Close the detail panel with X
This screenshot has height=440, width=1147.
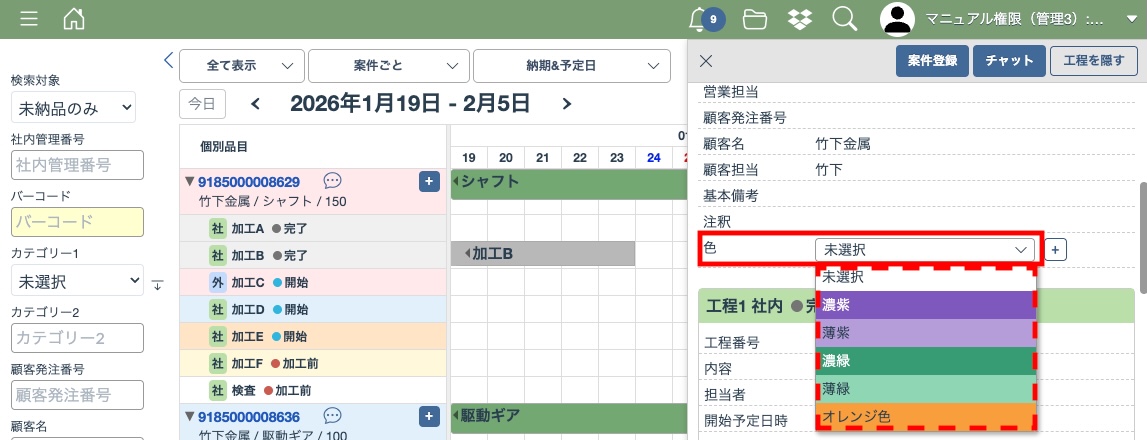[x=706, y=61]
